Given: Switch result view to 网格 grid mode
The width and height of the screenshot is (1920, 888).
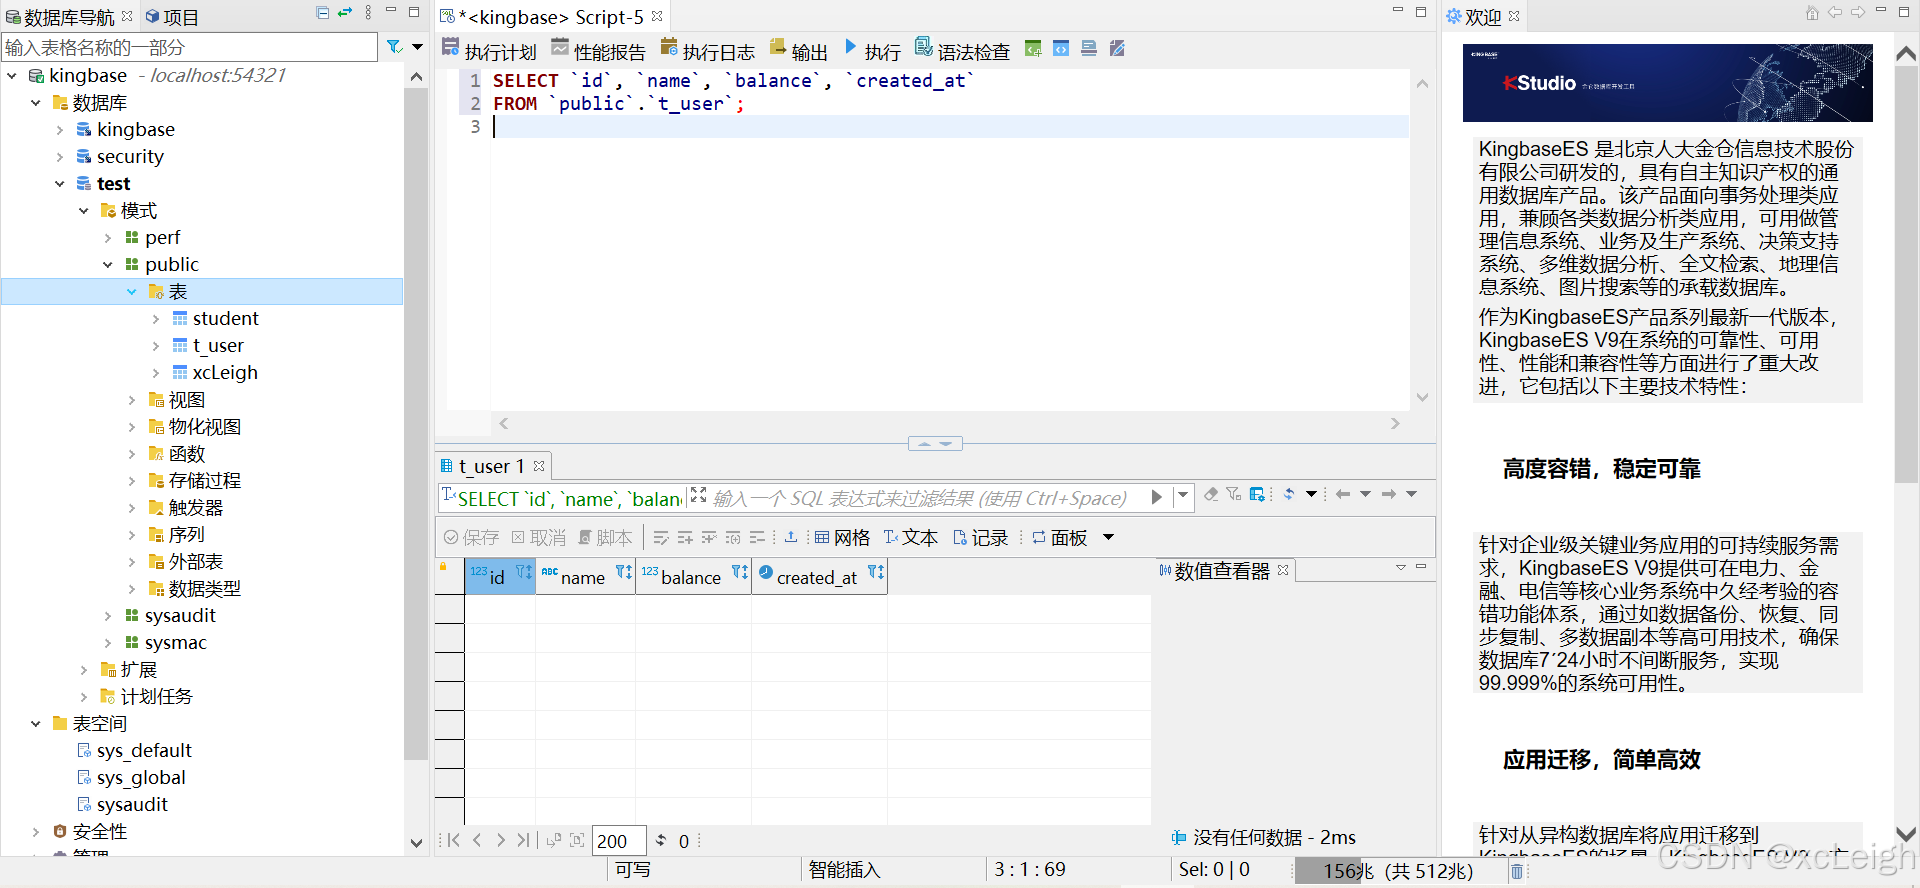Looking at the screenshot, I should [x=842, y=538].
